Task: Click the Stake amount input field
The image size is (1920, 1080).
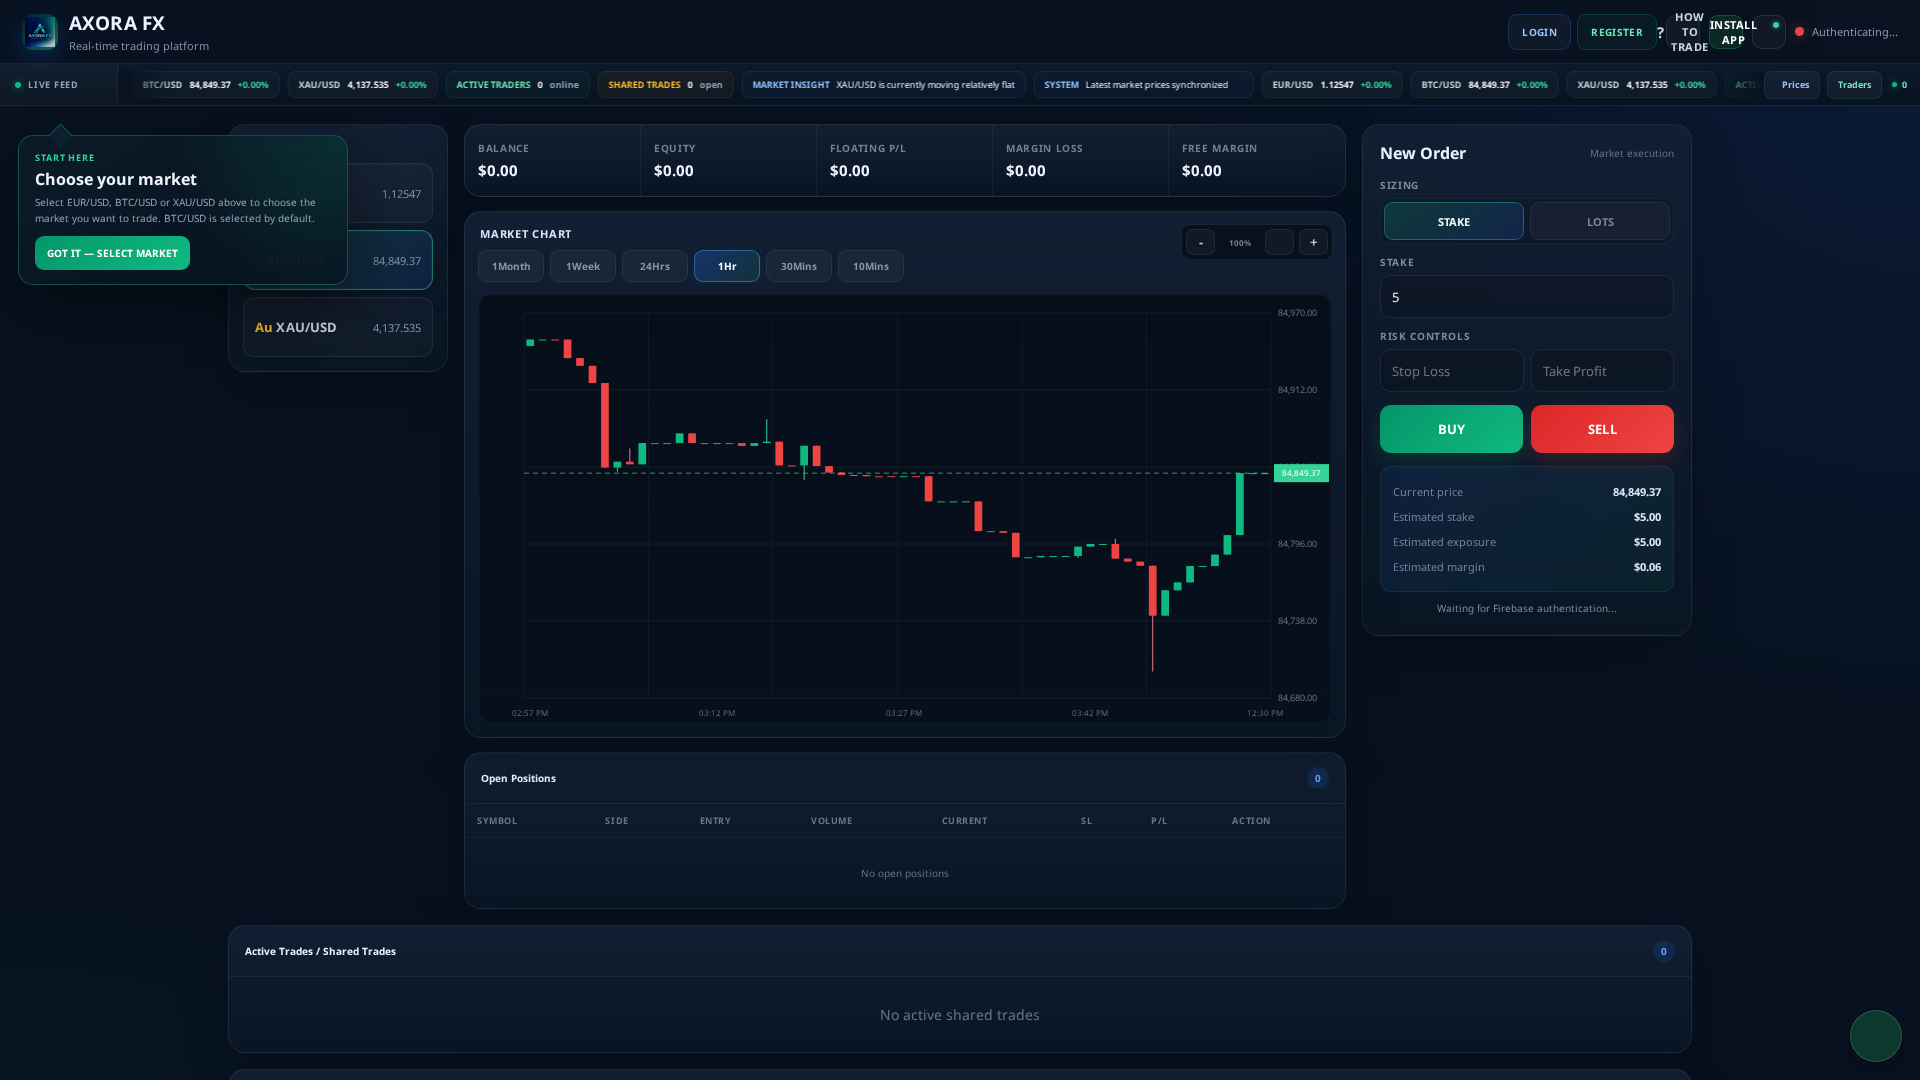Action: pyautogui.click(x=1526, y=297)
